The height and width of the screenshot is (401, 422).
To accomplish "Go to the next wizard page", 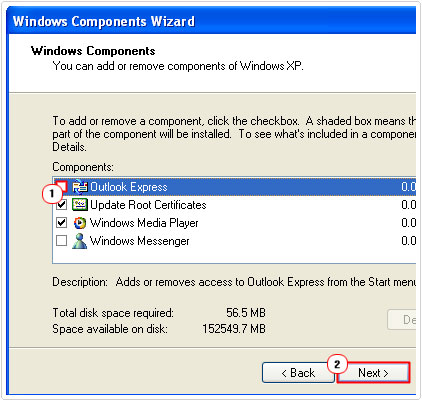I will tap(373, 373).
